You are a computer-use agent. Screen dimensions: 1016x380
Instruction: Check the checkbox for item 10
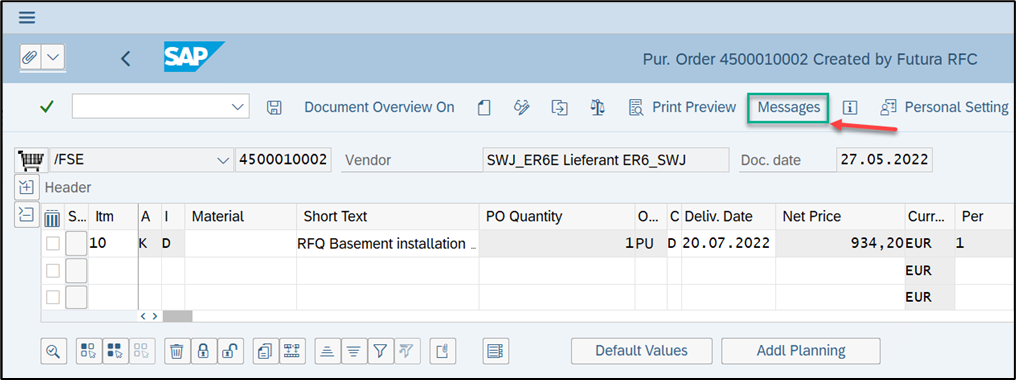53,244
